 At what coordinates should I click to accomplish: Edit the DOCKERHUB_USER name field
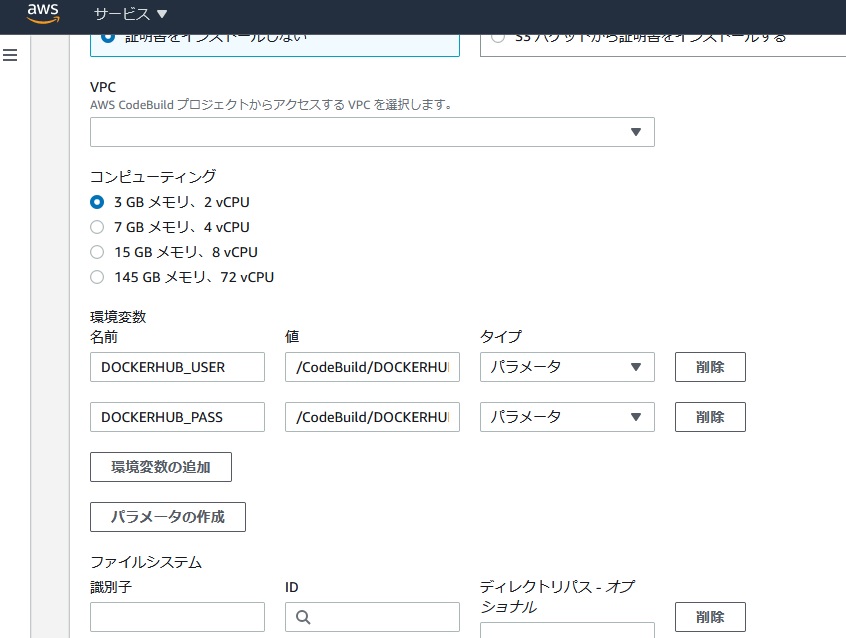click(178, 367)
